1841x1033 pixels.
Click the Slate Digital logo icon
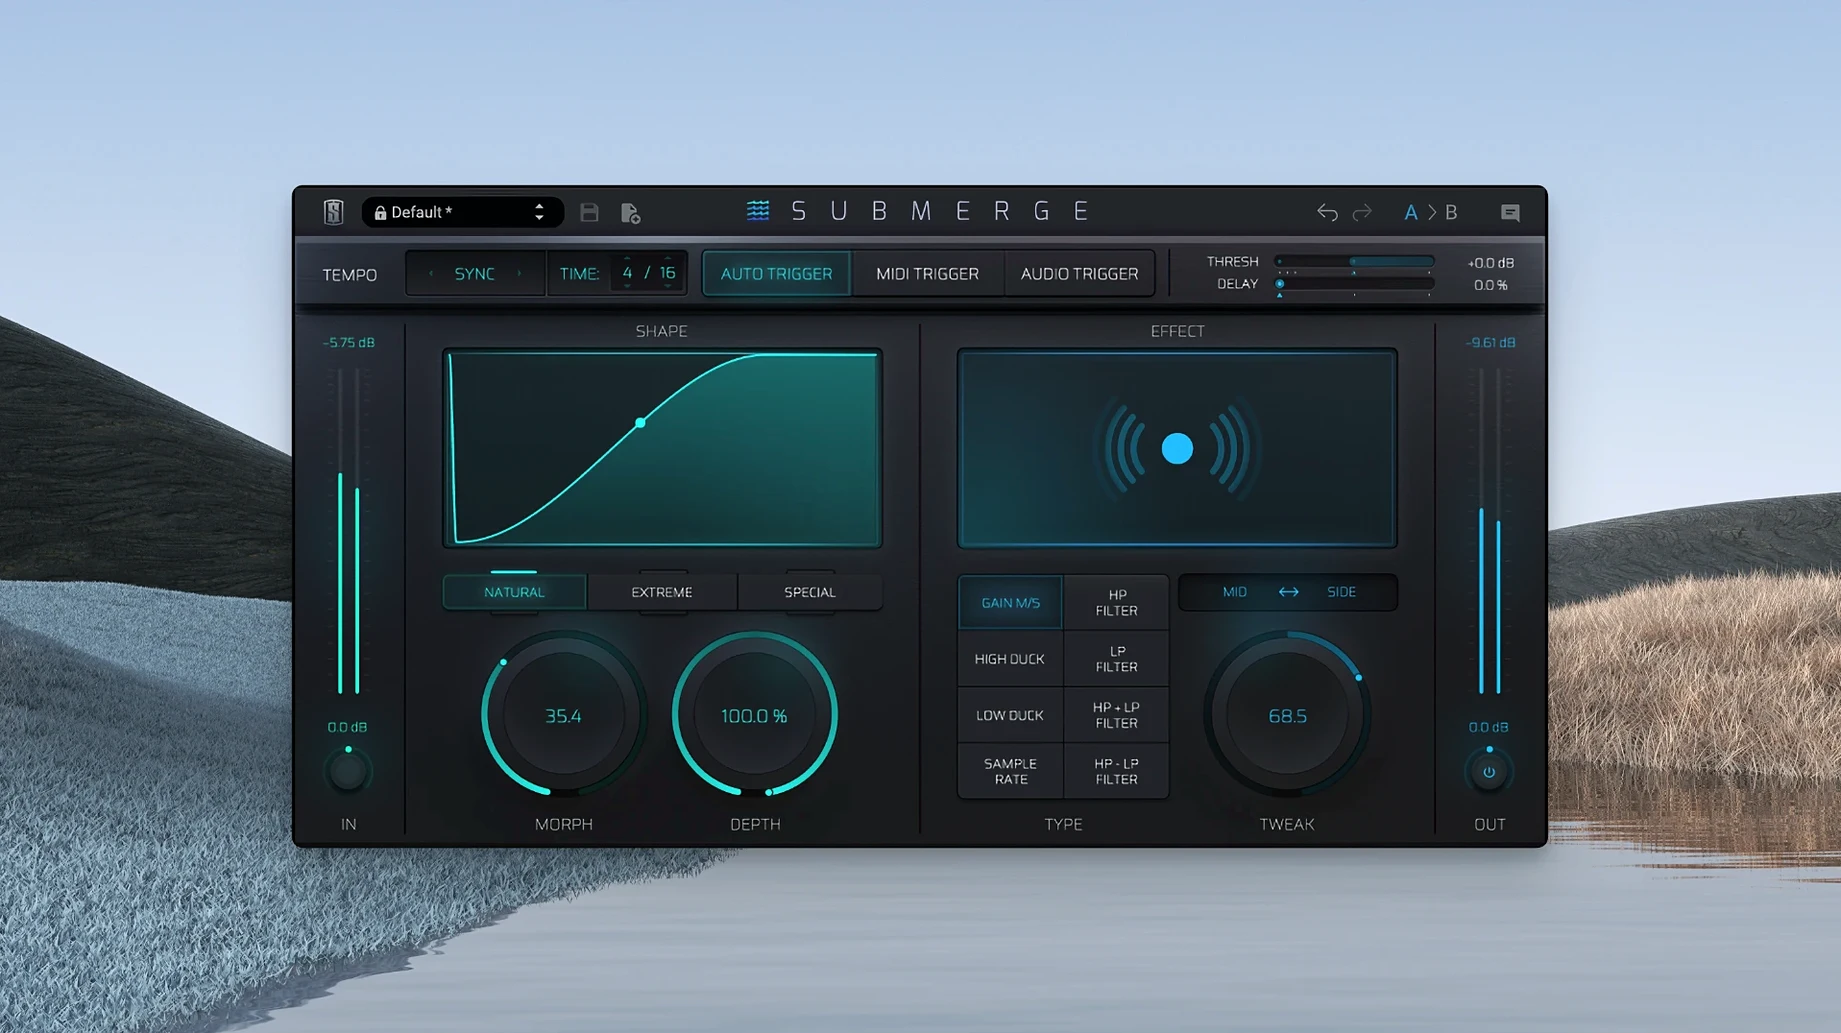click(x=333, y=212)
